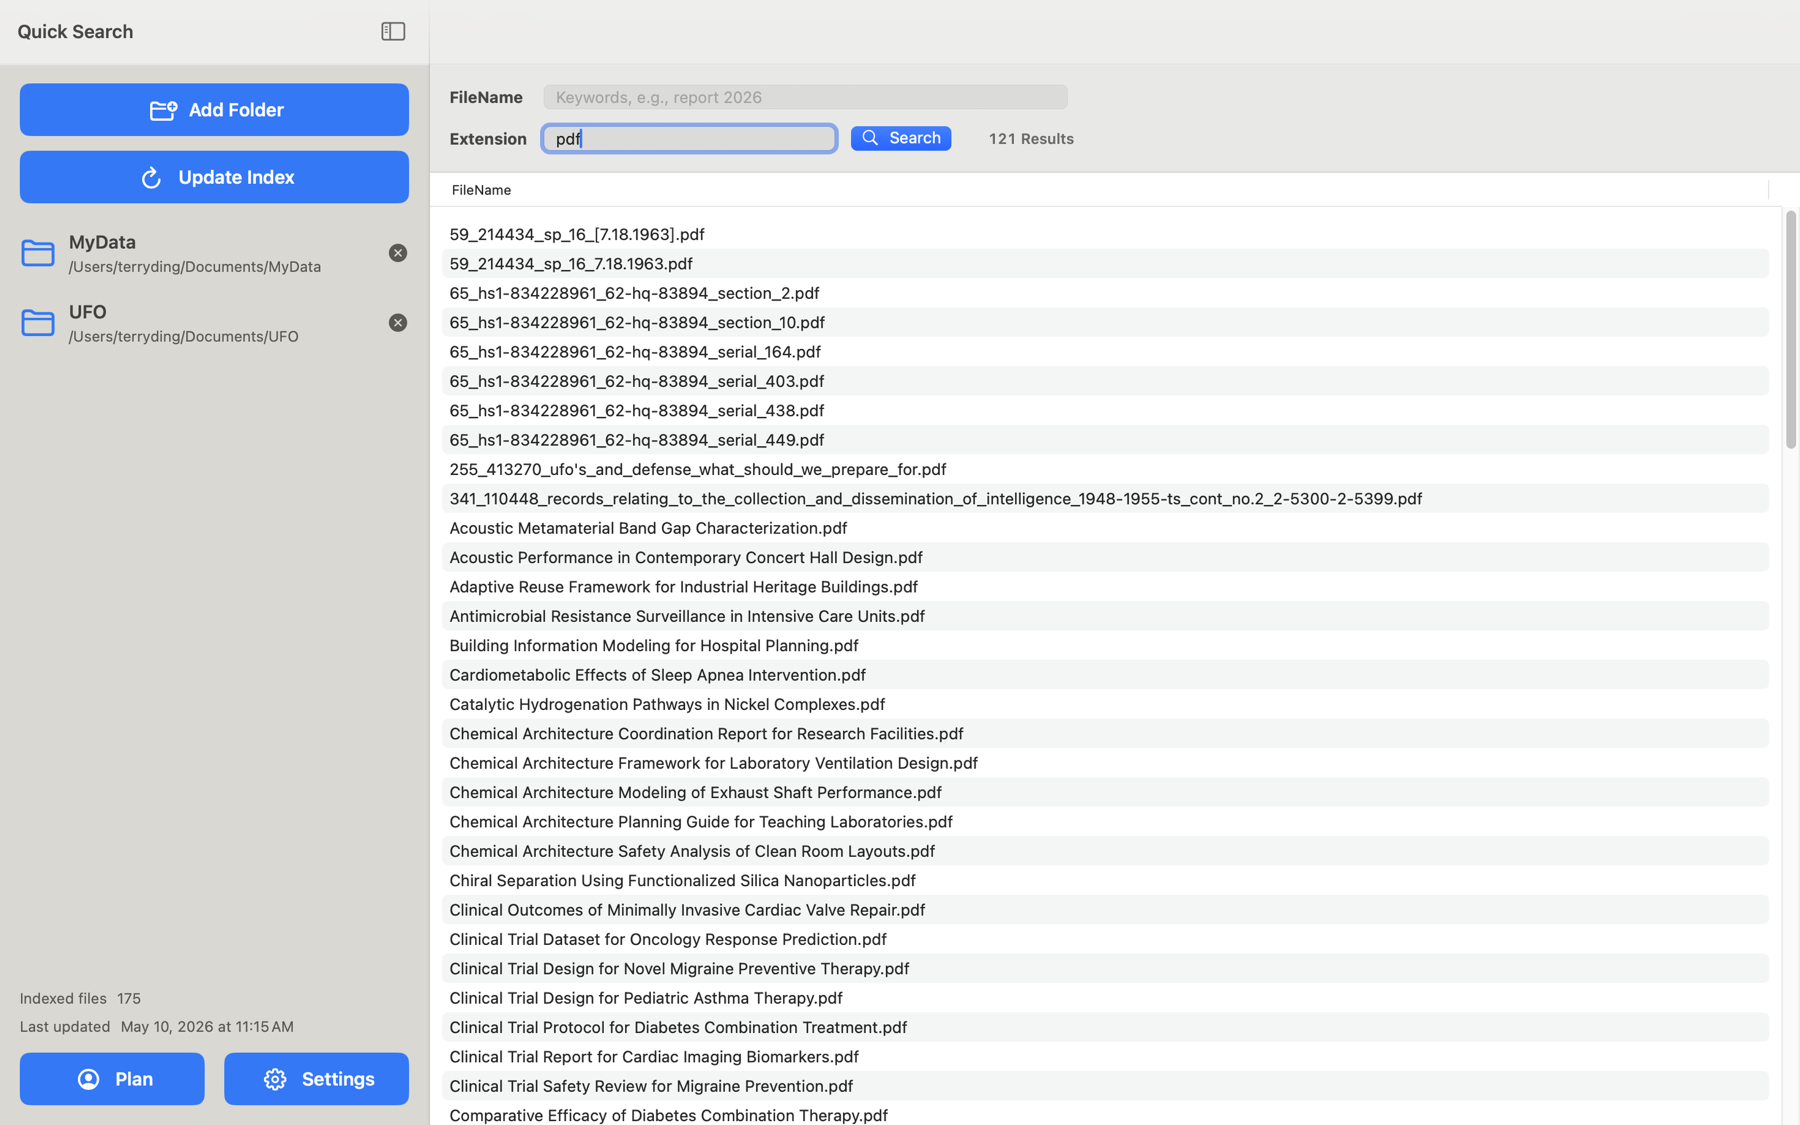Click the Add Folder button

point(214,110)
